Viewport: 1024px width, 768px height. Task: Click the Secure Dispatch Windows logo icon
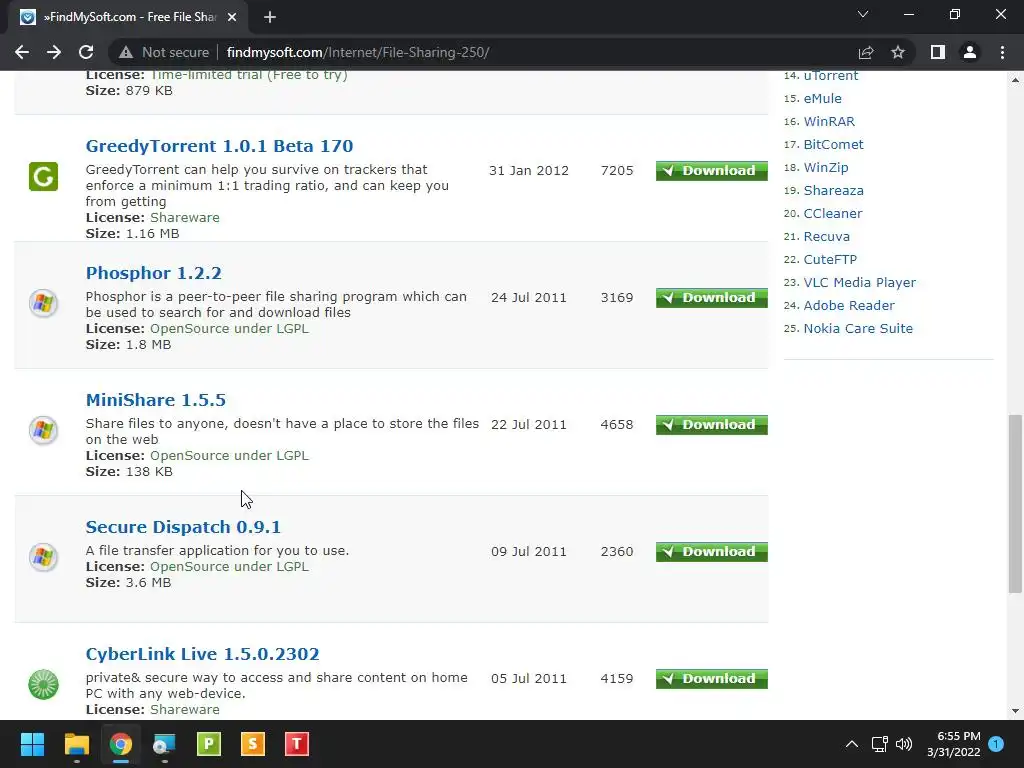click(x=43, y=558)
